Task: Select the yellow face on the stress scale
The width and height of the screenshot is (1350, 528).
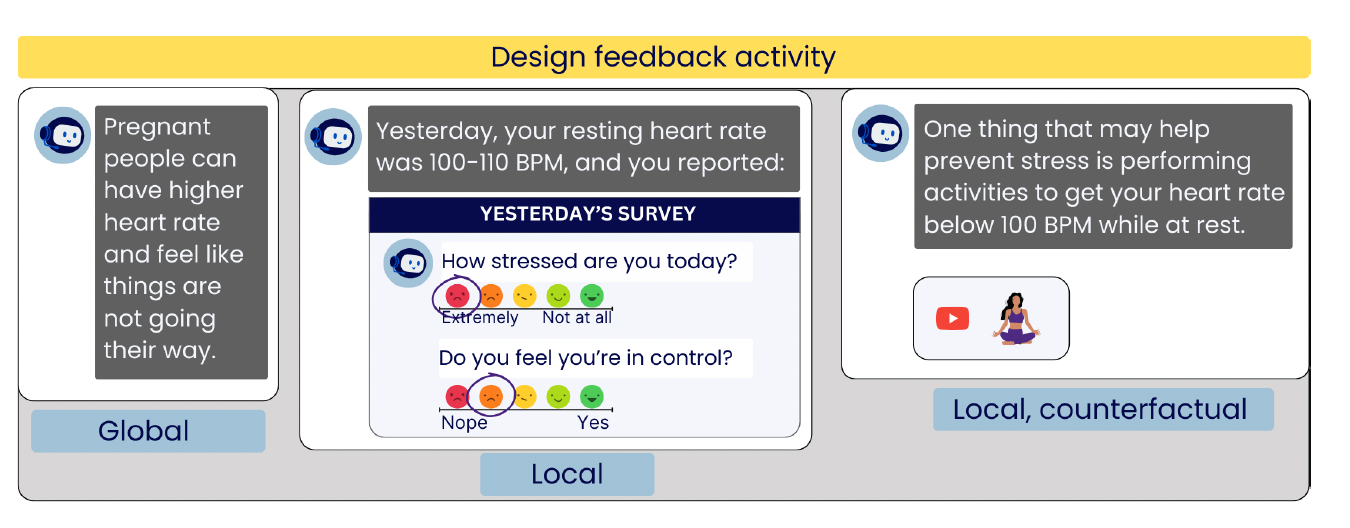Action: click(x=525, y=296)
